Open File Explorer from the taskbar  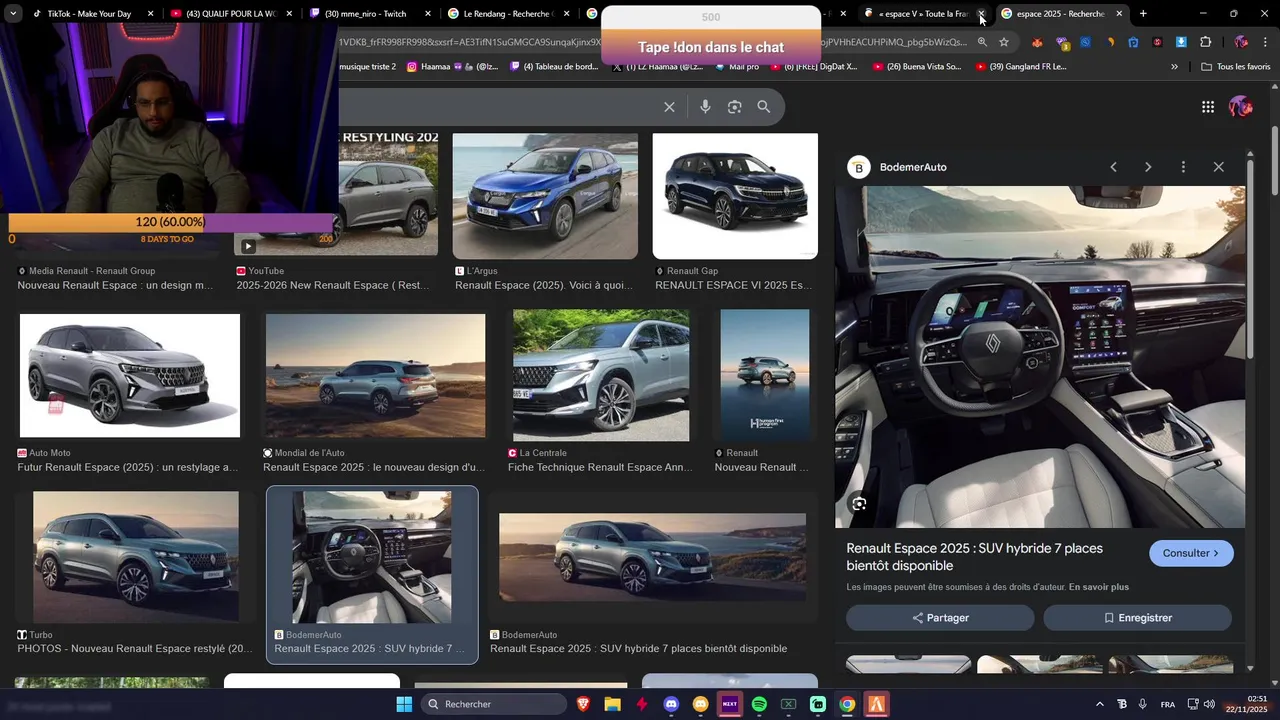(x=612, y=704)
